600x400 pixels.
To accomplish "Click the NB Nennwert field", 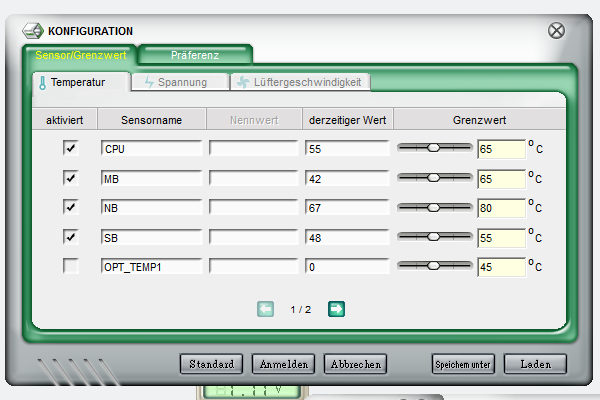I will 253,207.
